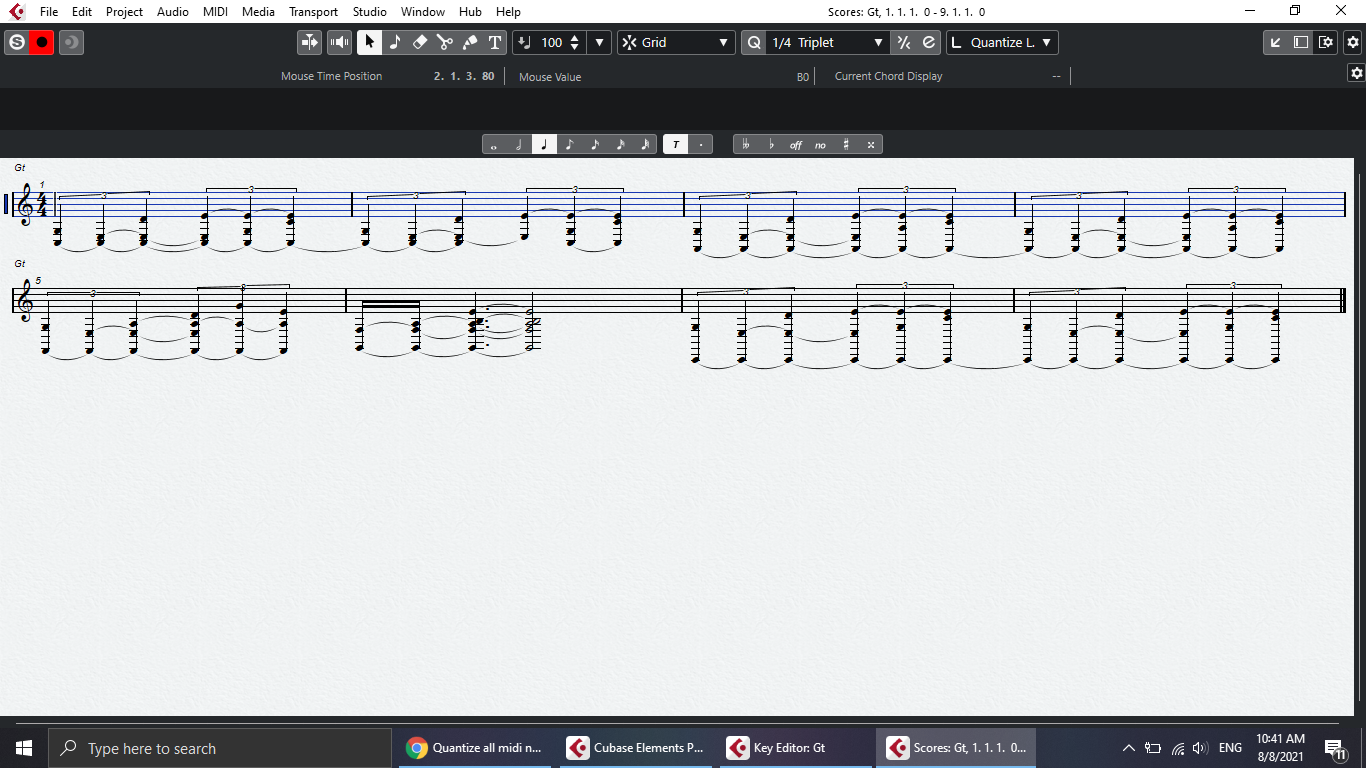Enable acoustic feedback speaker icon
The height and width of the screenshot is (768, 1366).
tap(339, 42)
